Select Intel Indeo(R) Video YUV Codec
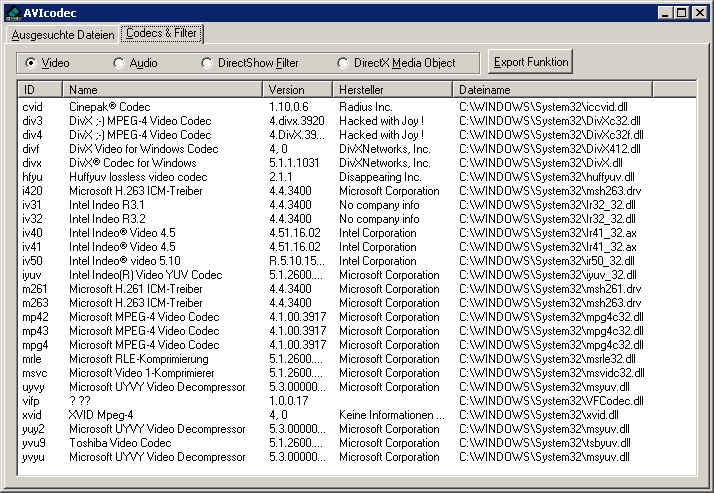 pyautogui.click(x=146, y=275)
